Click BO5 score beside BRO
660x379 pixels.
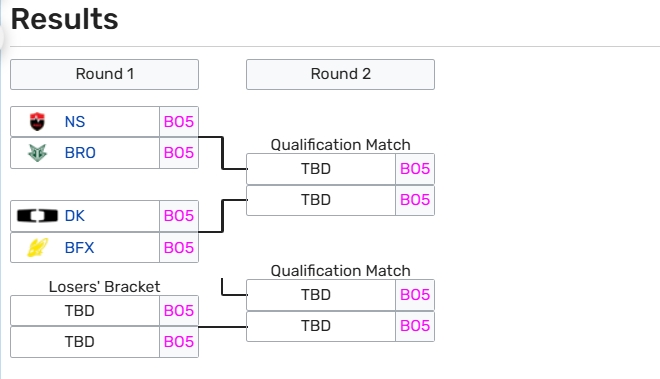(x=179, y=153)
